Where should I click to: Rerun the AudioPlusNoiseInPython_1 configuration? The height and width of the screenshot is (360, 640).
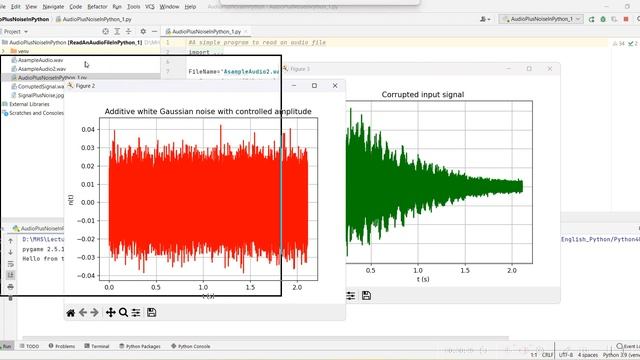tap(591, 19)
